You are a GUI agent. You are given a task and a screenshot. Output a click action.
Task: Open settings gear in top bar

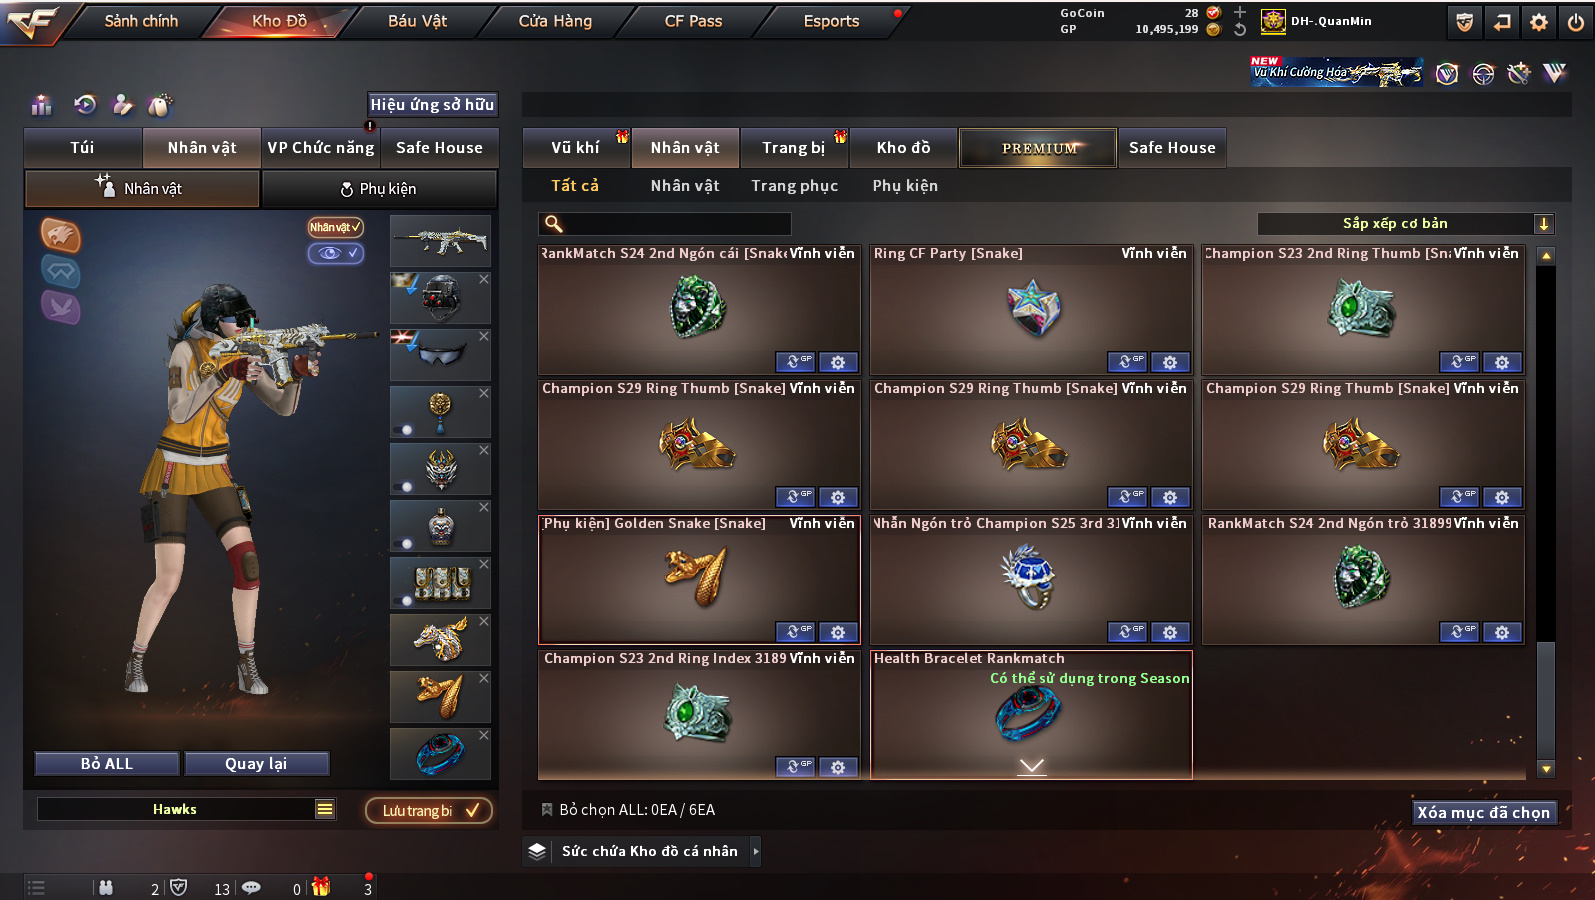tap(1539, 22)
